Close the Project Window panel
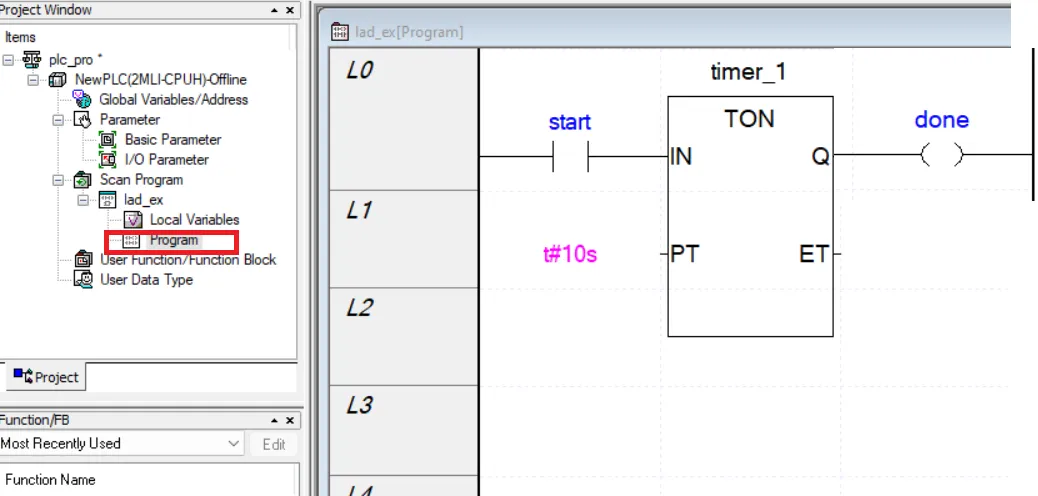 click(x=290, y=11)
